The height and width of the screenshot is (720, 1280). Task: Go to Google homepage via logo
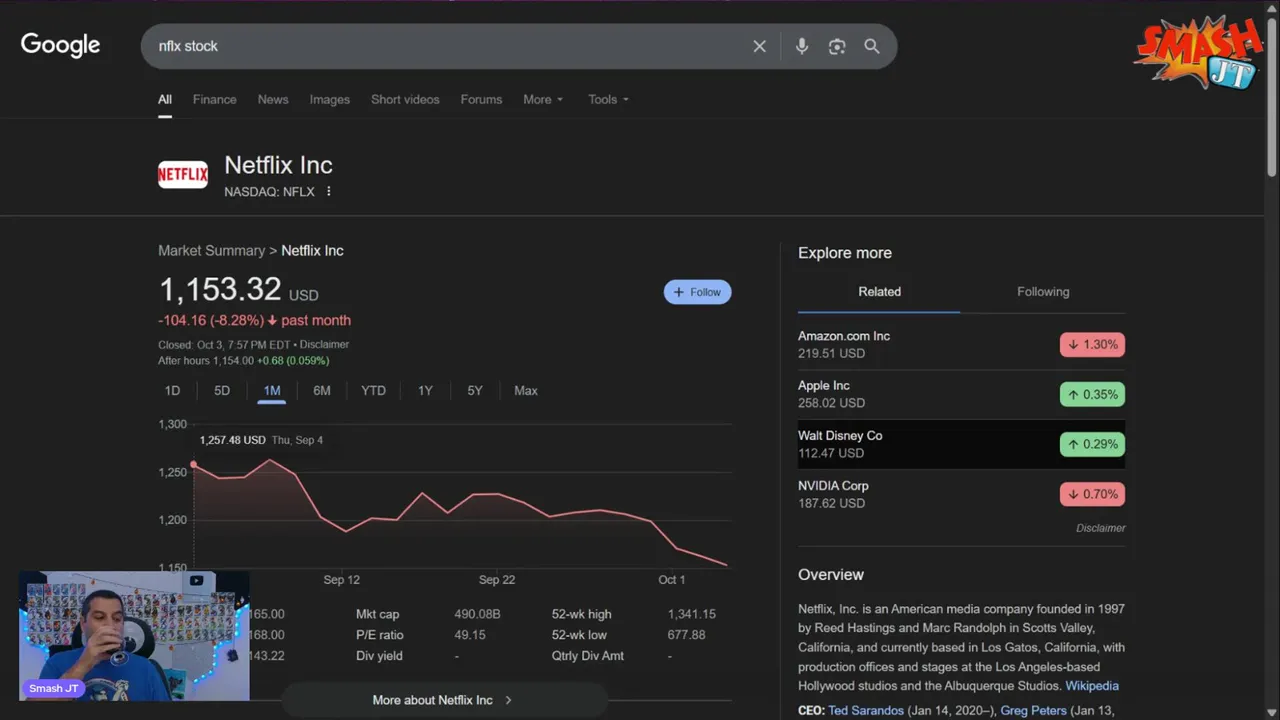click(61, 45)
